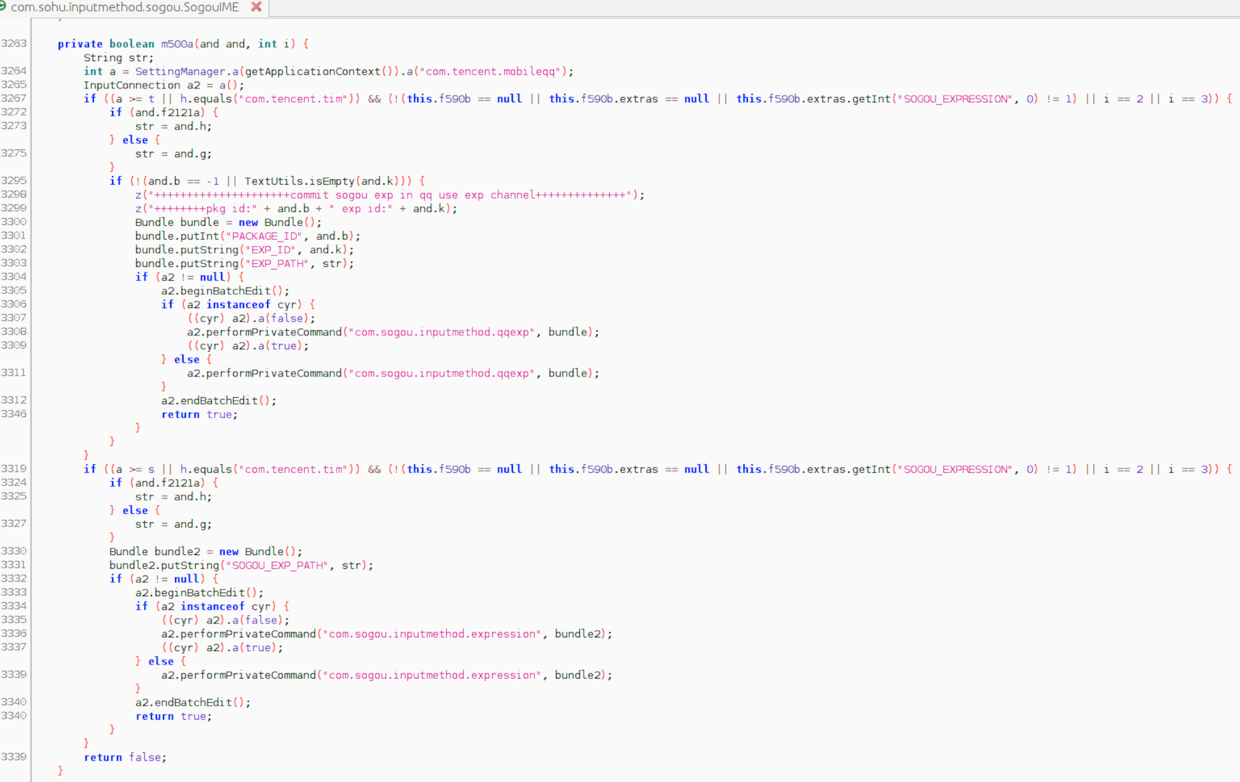
Task: Click a2.beginBatchEdit(); on line 3333
Action: 200,593
